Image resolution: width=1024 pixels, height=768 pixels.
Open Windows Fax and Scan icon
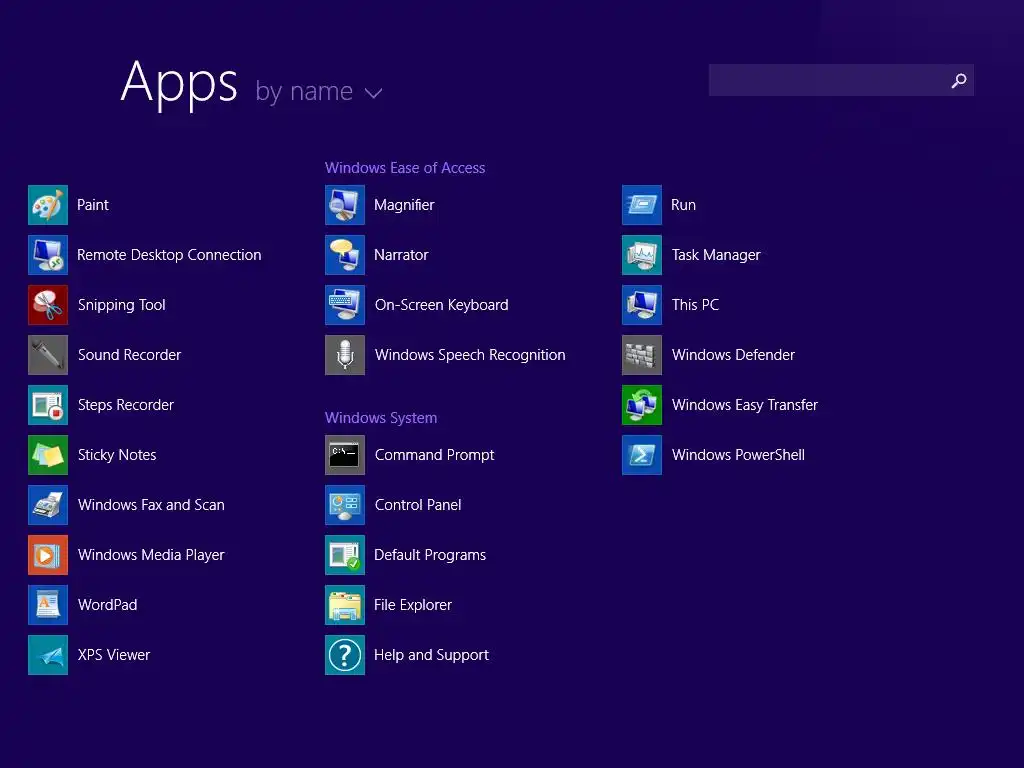[x=48, y=505]
